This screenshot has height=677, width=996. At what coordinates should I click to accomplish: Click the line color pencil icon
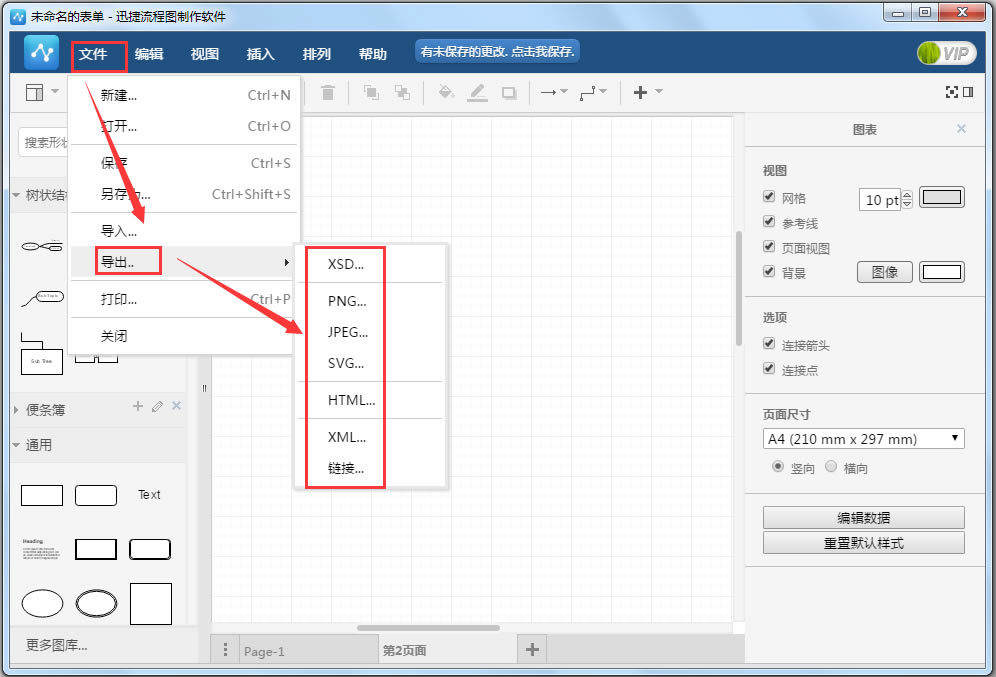(x=477, y=92)
